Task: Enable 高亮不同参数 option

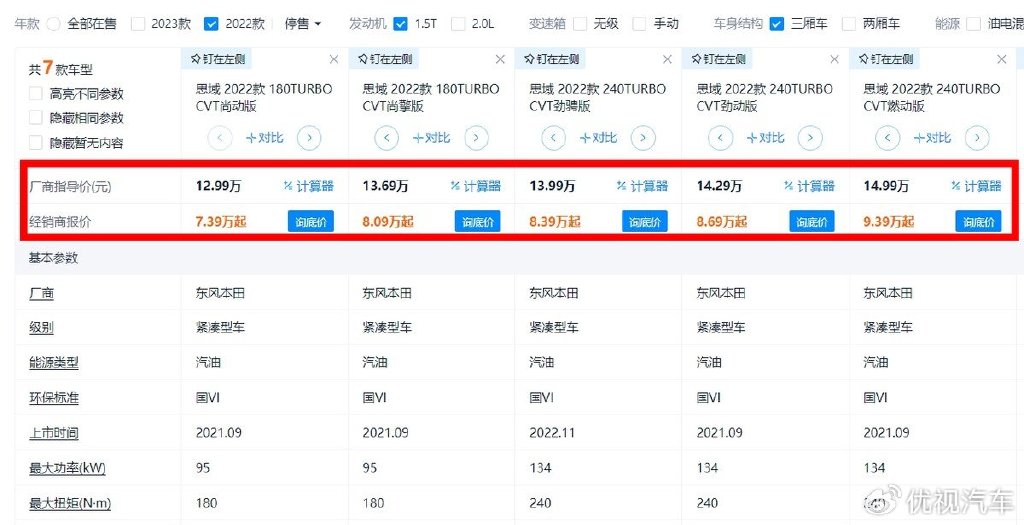Action: coord(36,94)
